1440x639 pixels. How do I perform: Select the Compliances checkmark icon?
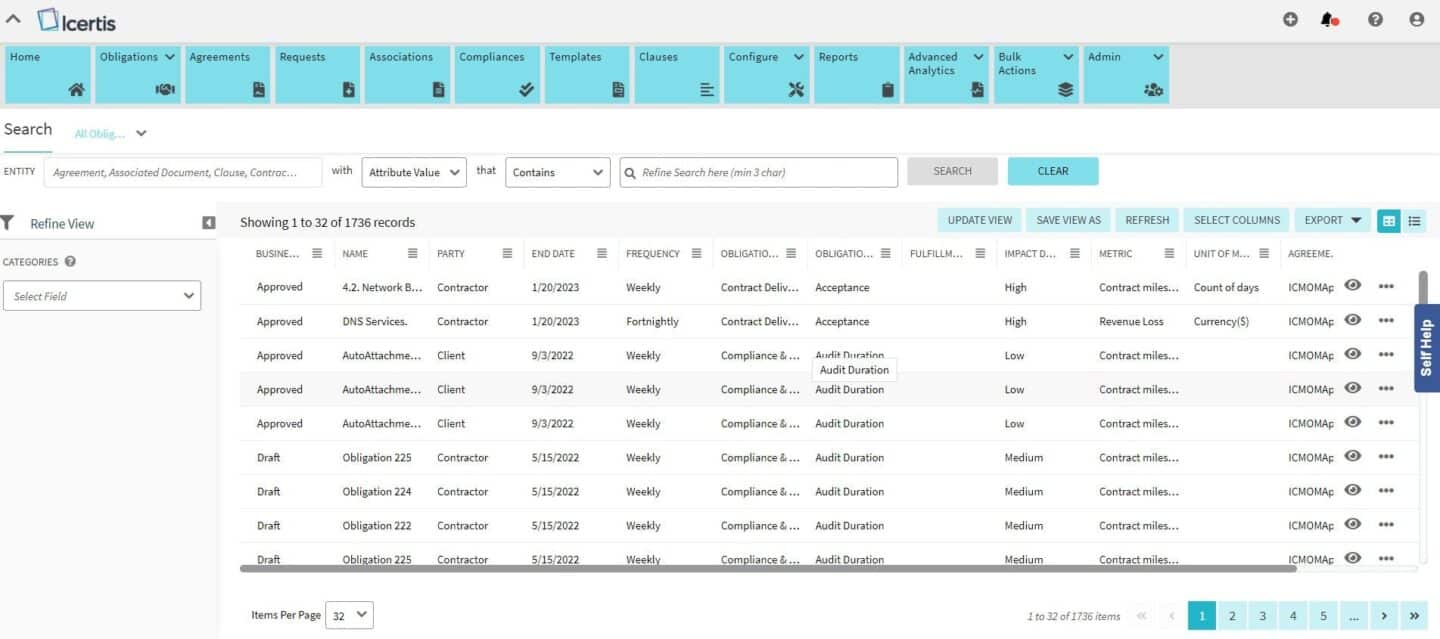click(x=527, y=89)
